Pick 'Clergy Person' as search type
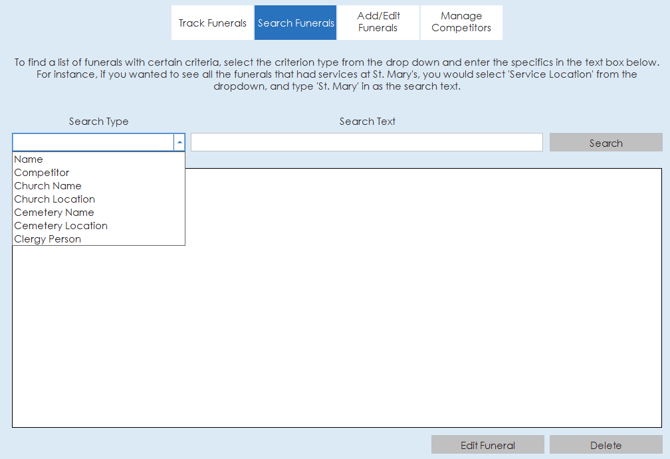The width and height of the screenshot is (670, 459). pos(48,239)
